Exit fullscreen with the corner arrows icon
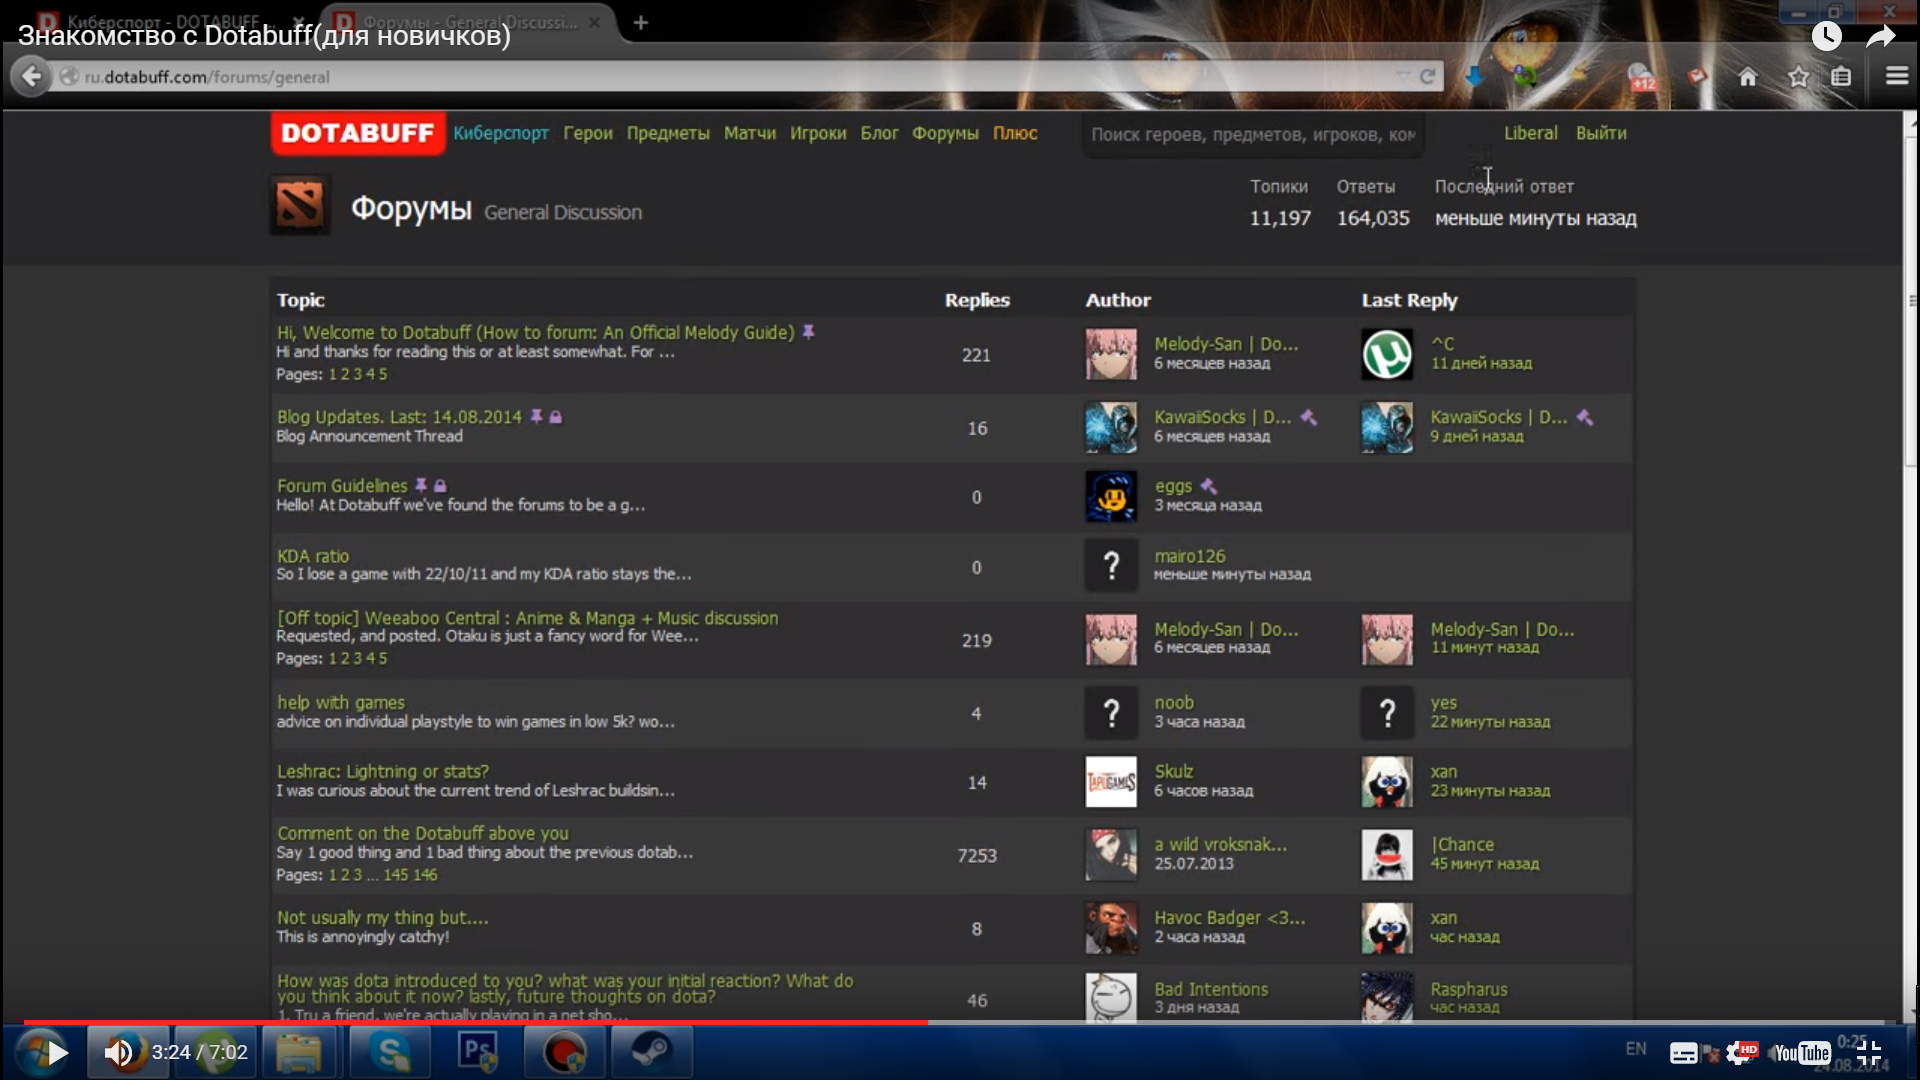This screenshot has width=1920, height=1080. pos(1869,1053)
